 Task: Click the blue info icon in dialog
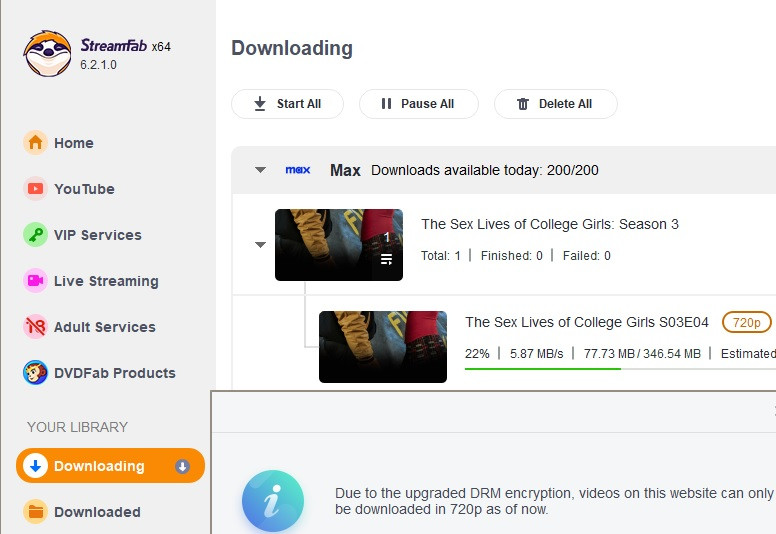click(273, 501)
